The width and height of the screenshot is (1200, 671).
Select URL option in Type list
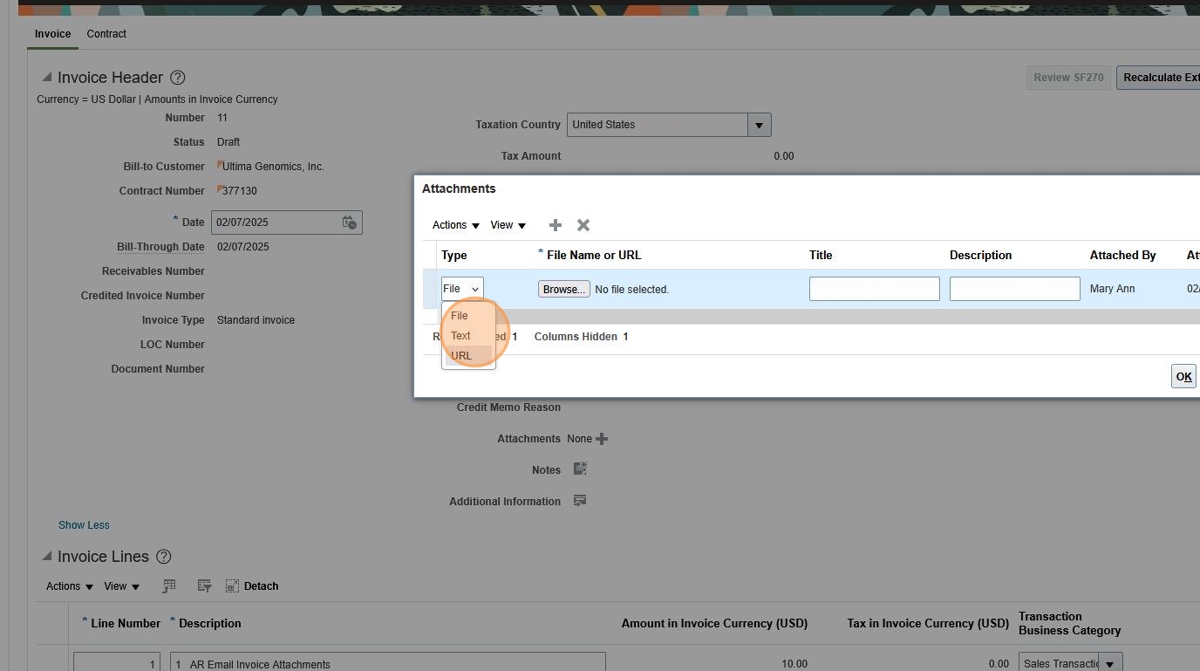click(x=461, y=356)
